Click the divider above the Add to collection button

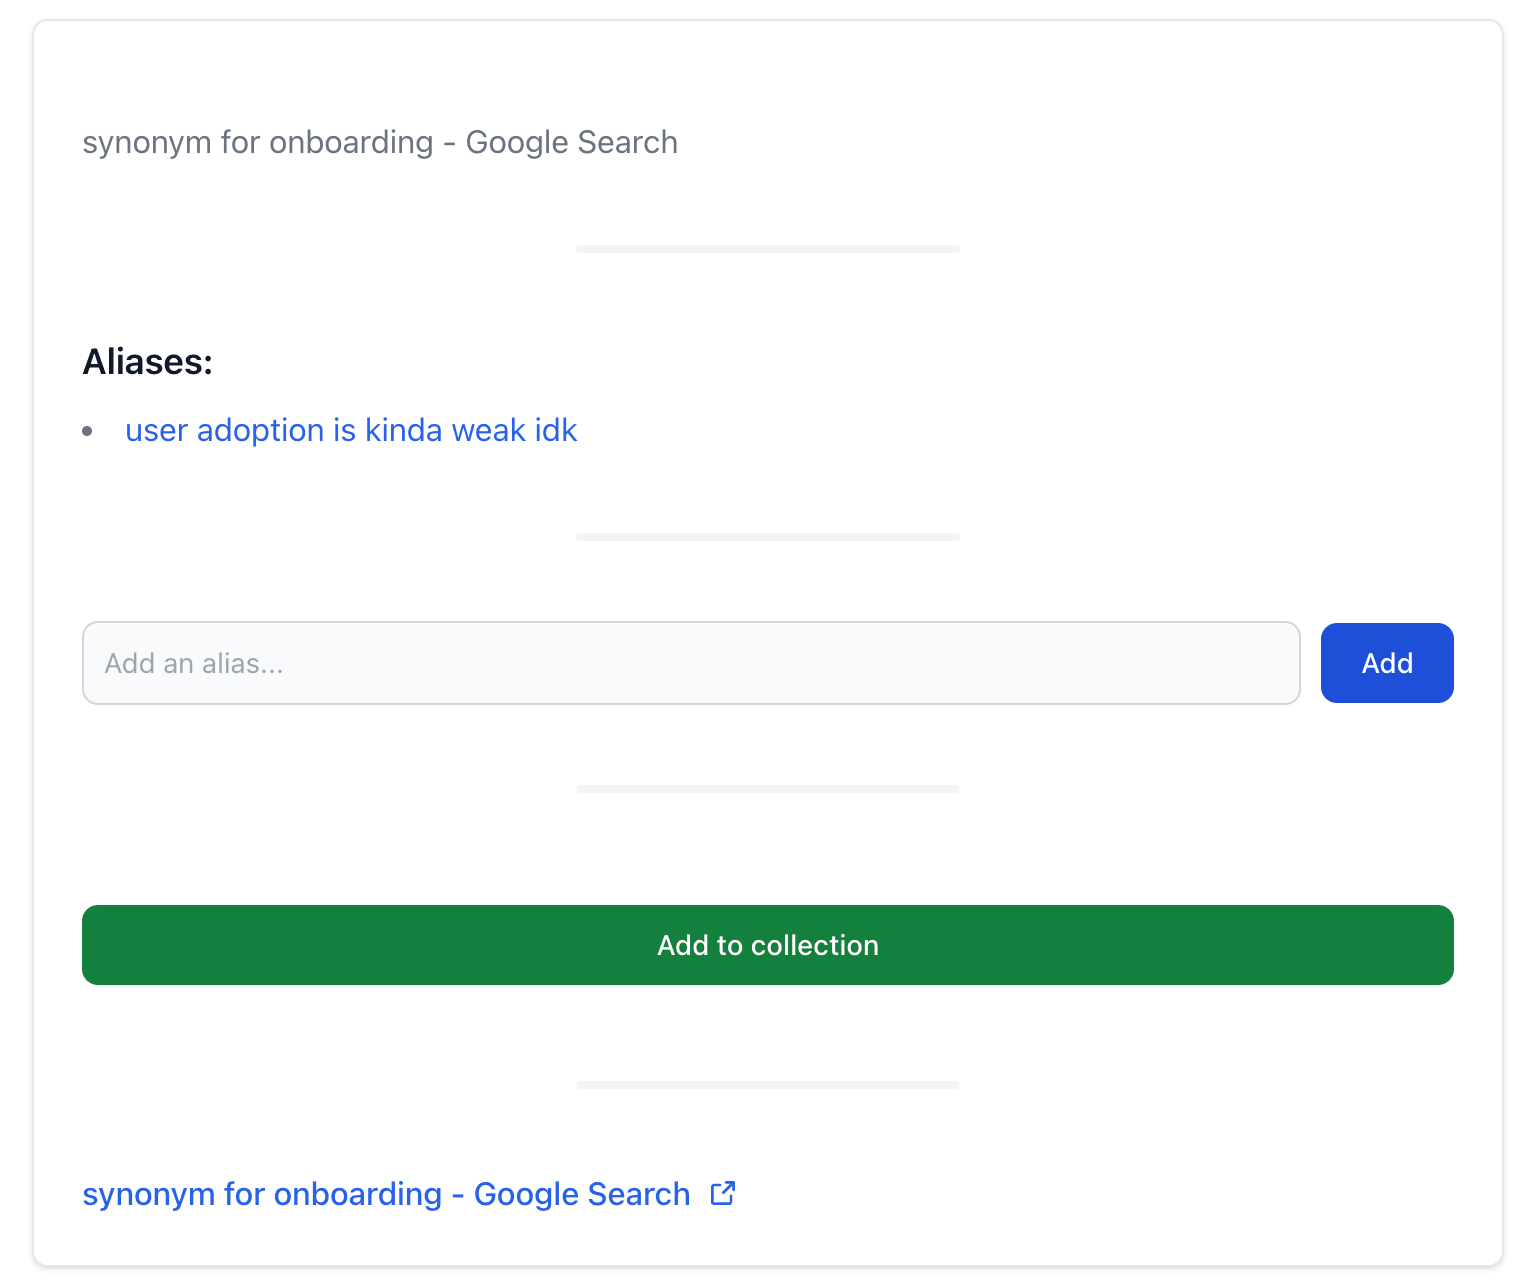(x=767, y=789)
